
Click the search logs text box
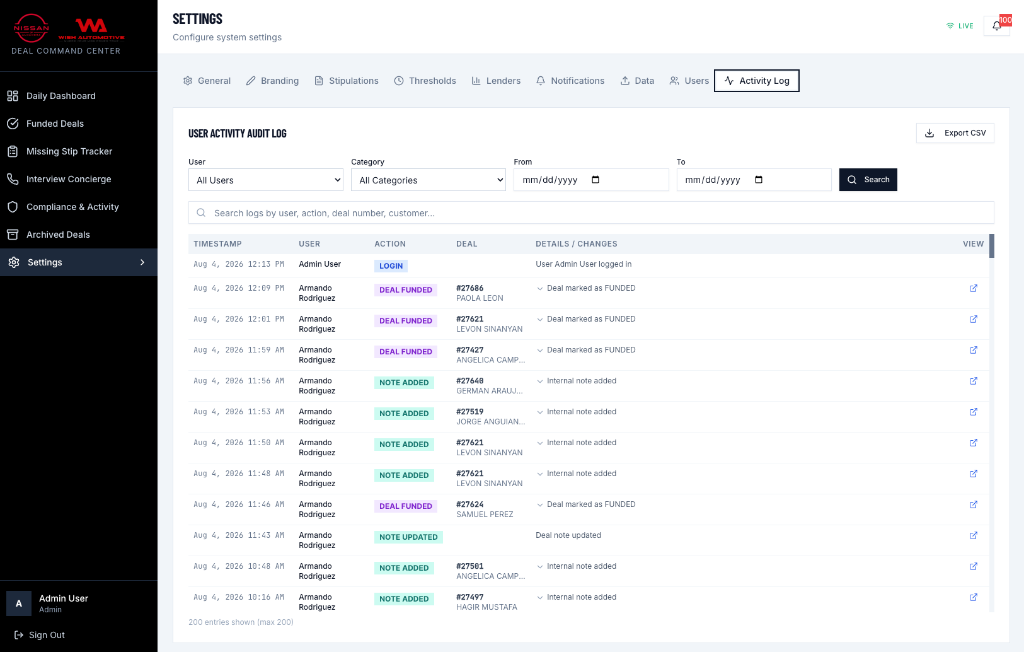point(591,213)
